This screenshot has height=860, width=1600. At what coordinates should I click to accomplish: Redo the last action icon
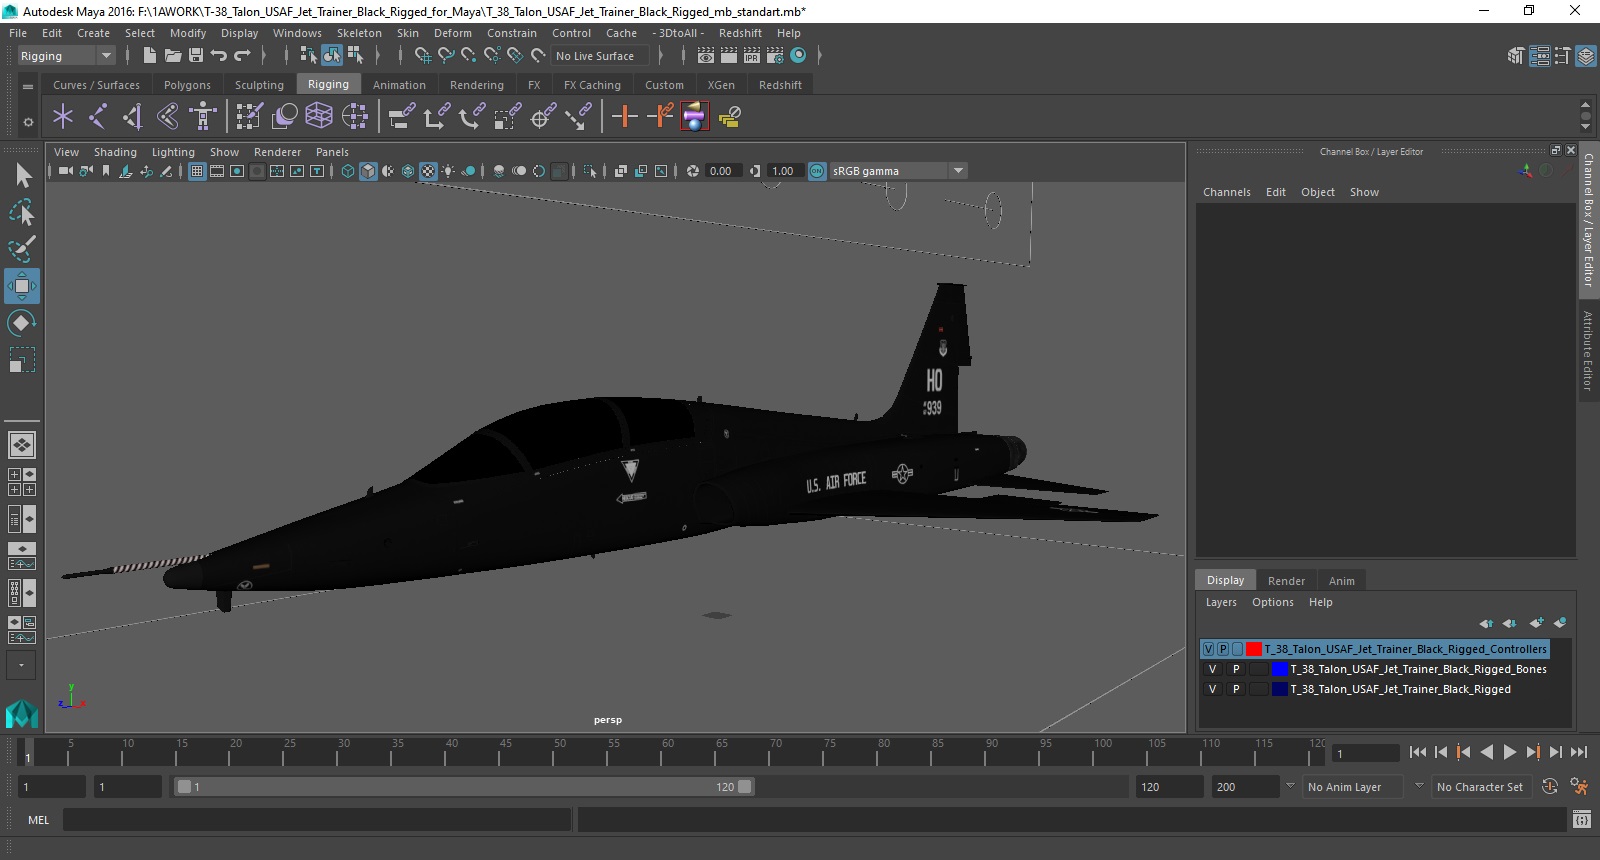coord(242,56)
